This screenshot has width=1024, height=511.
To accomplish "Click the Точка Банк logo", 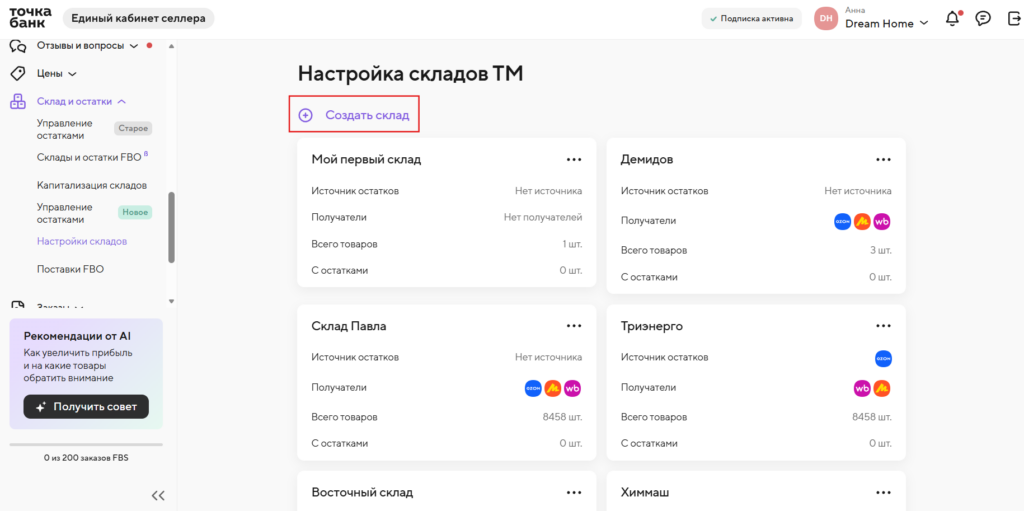I will 30,18.
